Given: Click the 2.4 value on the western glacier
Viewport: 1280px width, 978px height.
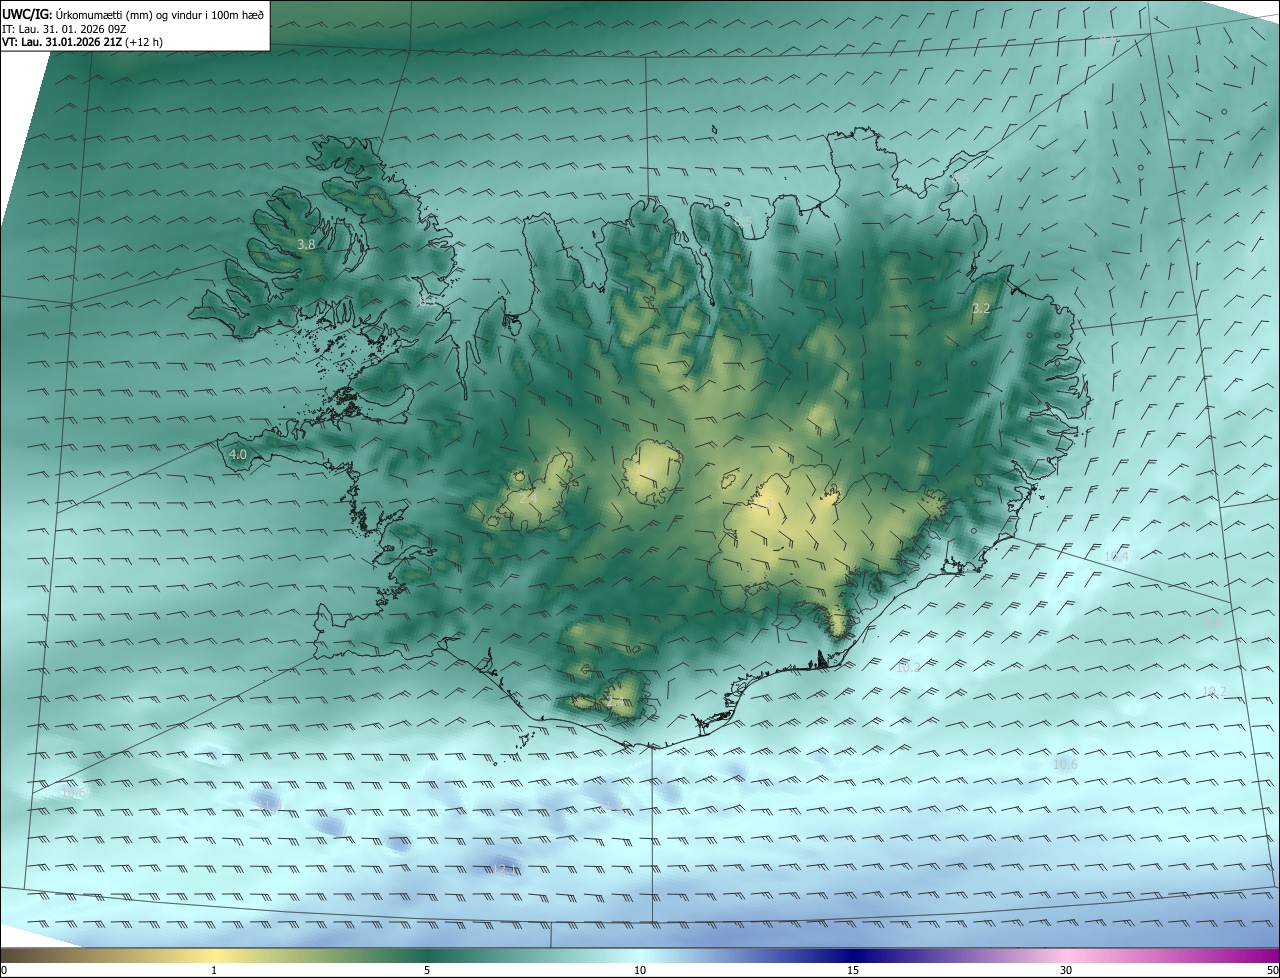Looking at the screenshot, I should 529,497.
